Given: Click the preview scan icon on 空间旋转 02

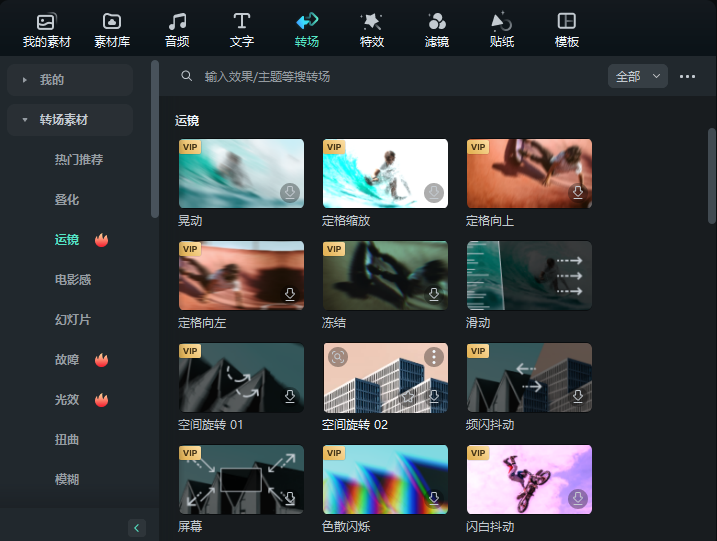Looking at the screenshot, I should tap(338, 357).
